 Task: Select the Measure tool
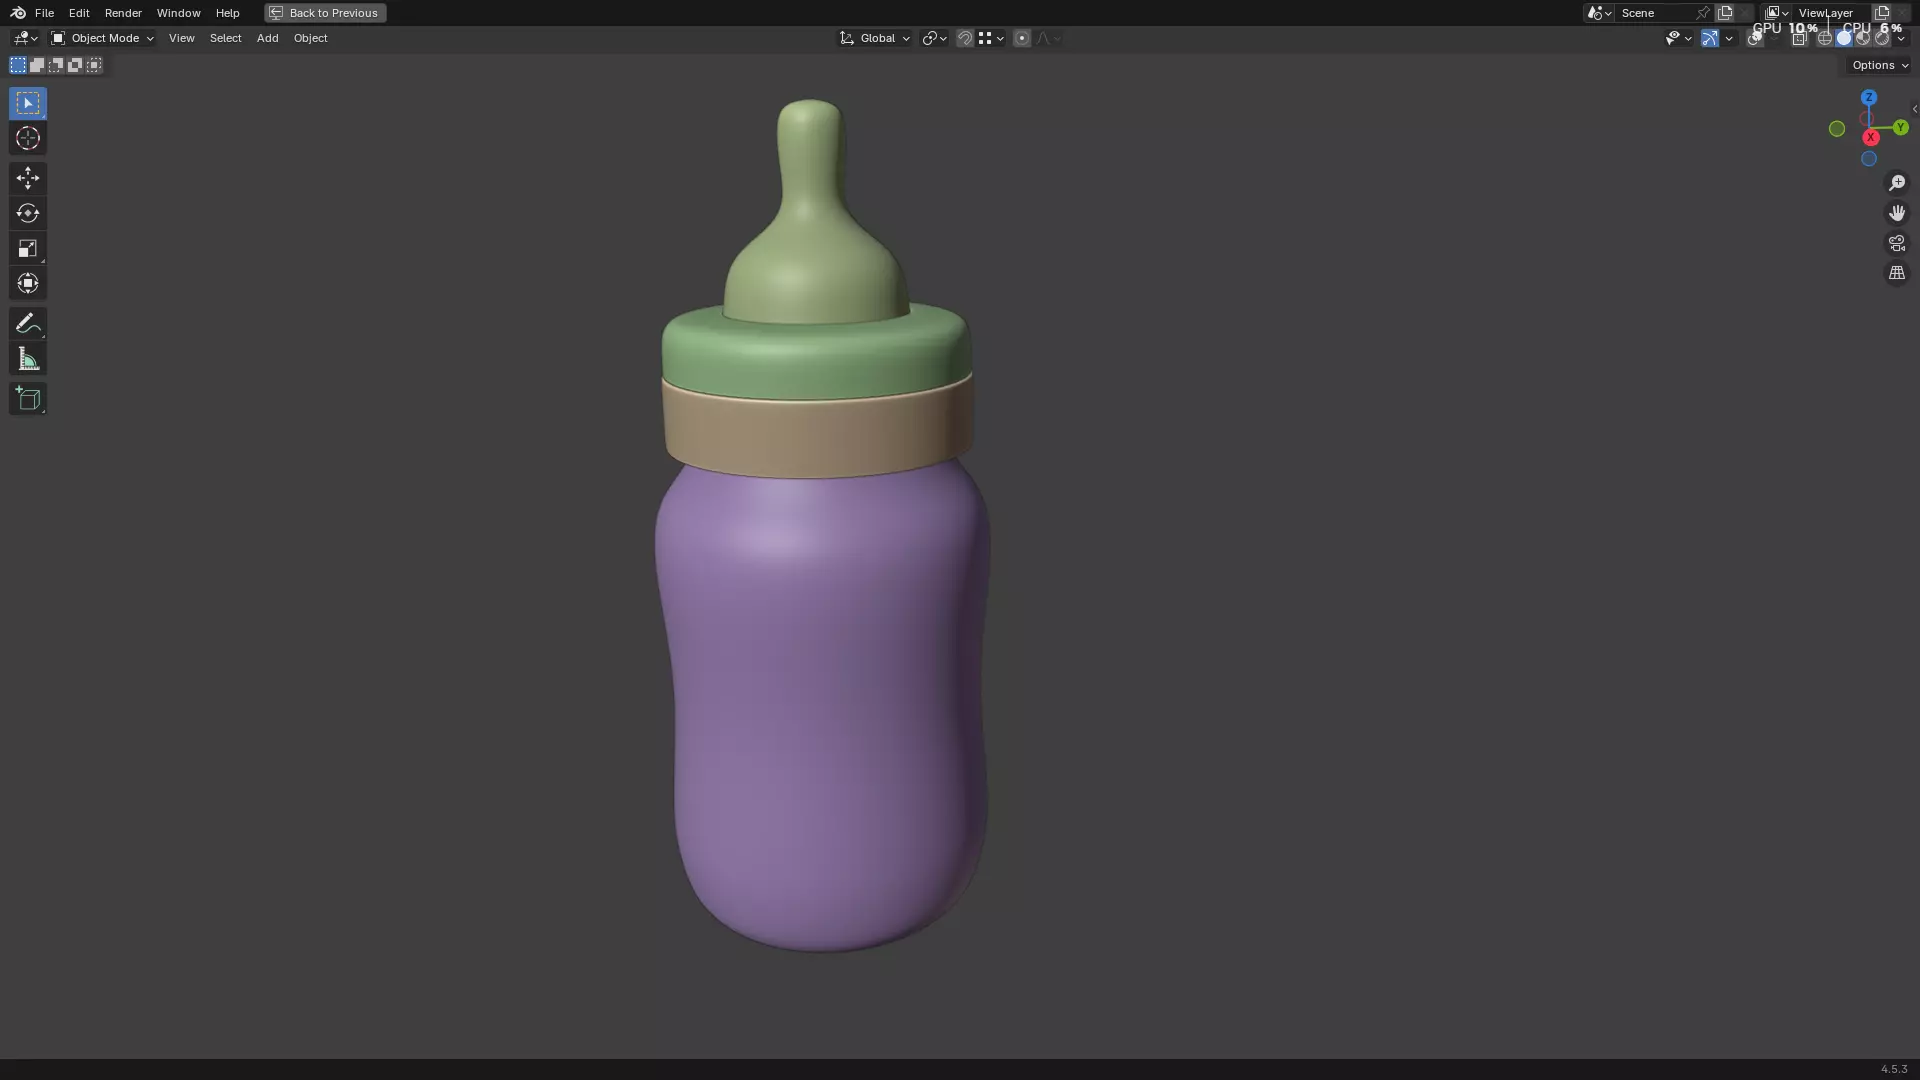28,359
